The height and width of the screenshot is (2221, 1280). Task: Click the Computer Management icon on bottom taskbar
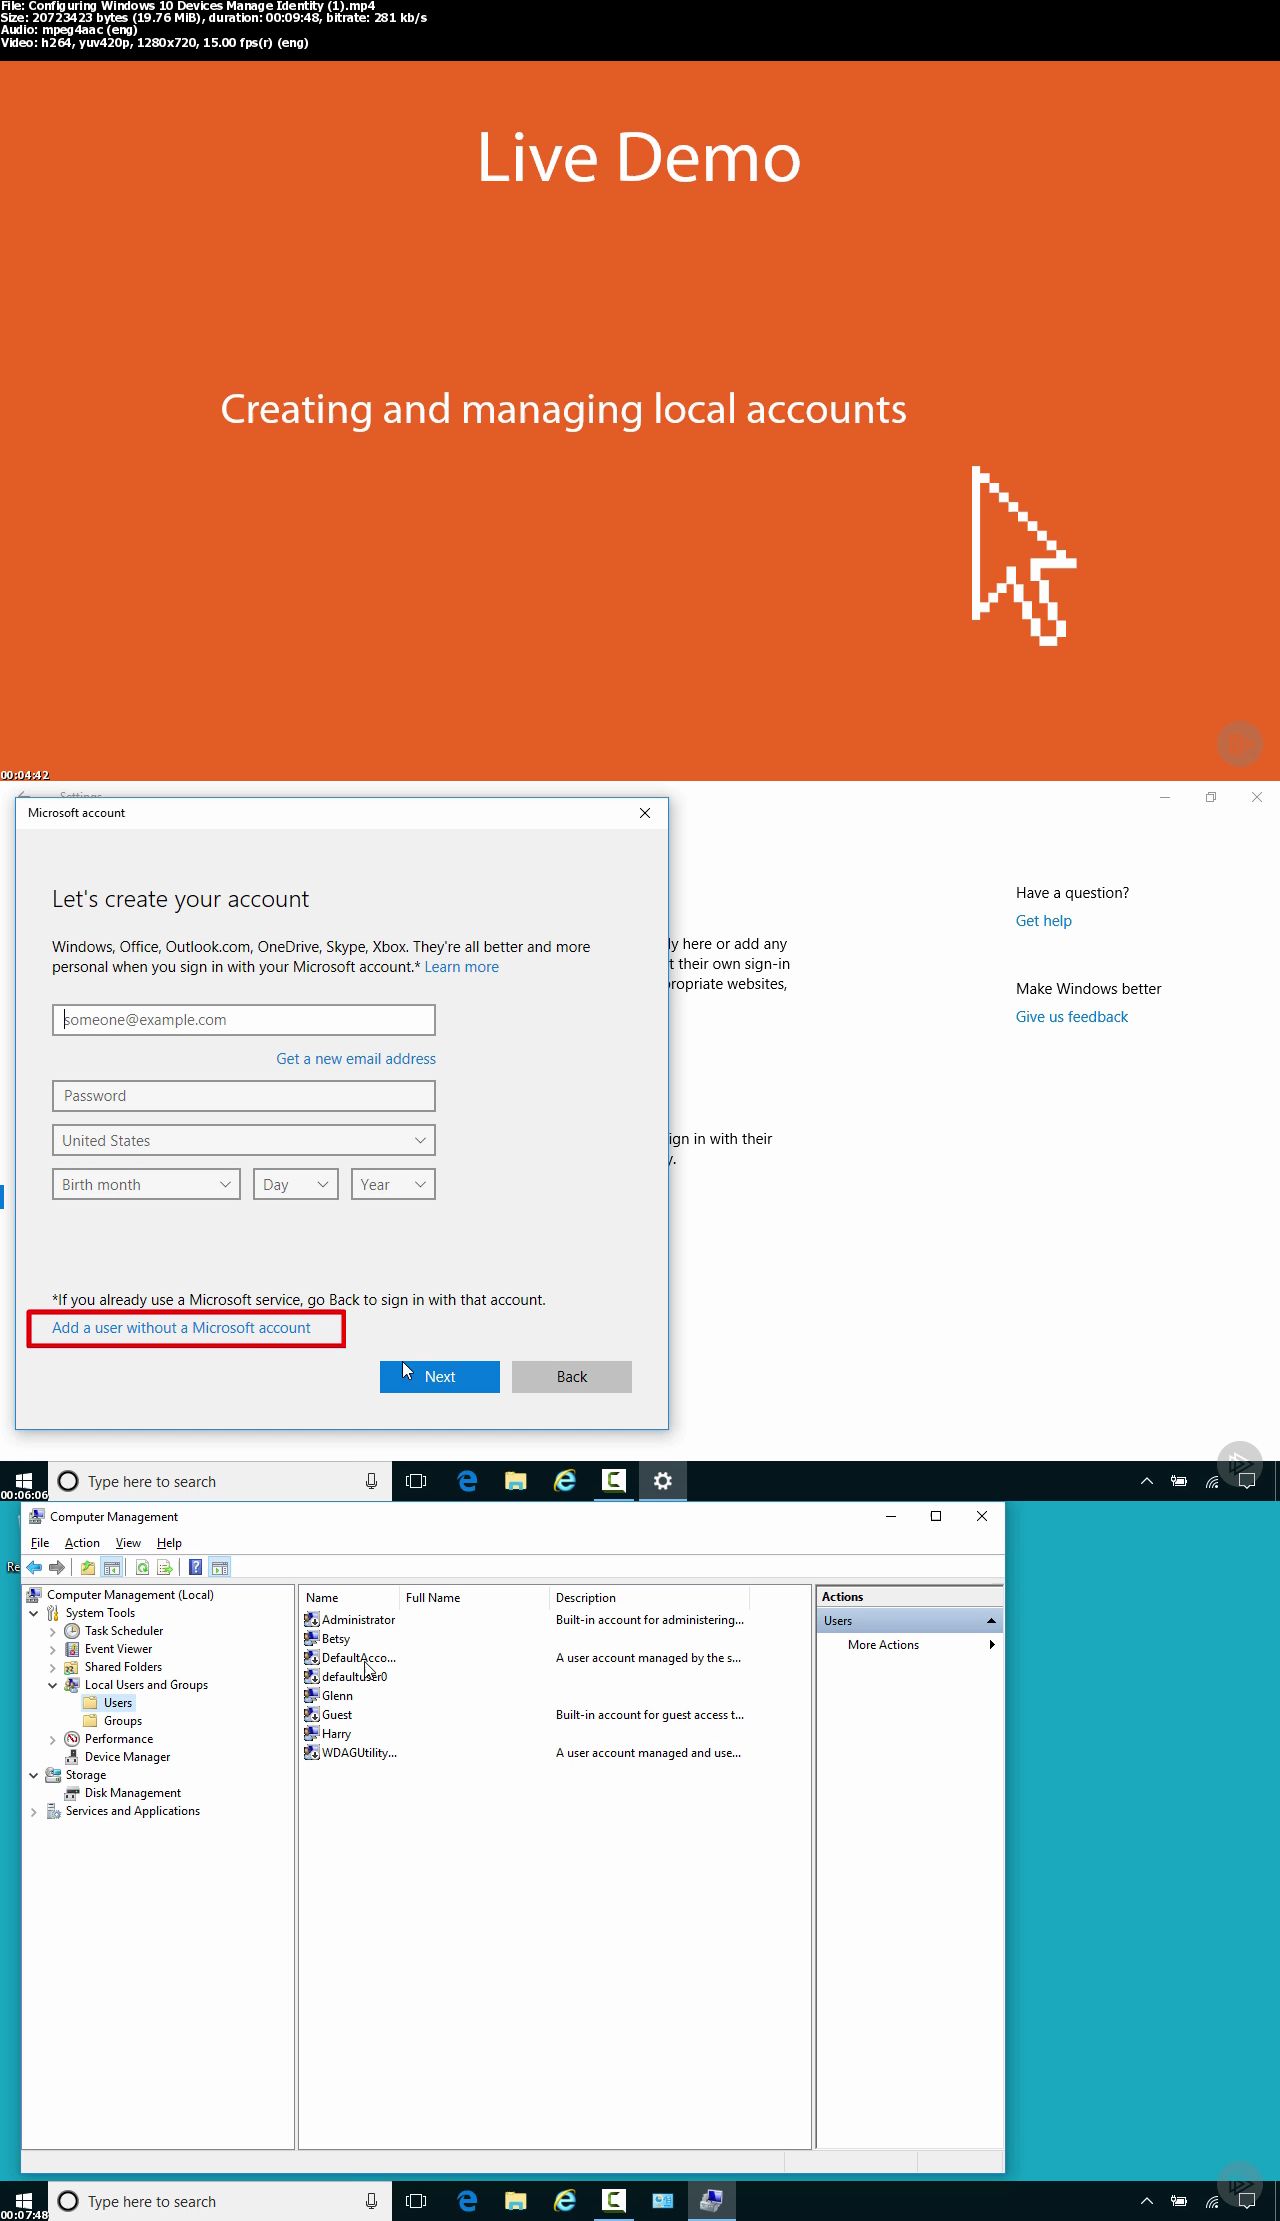711,2200
